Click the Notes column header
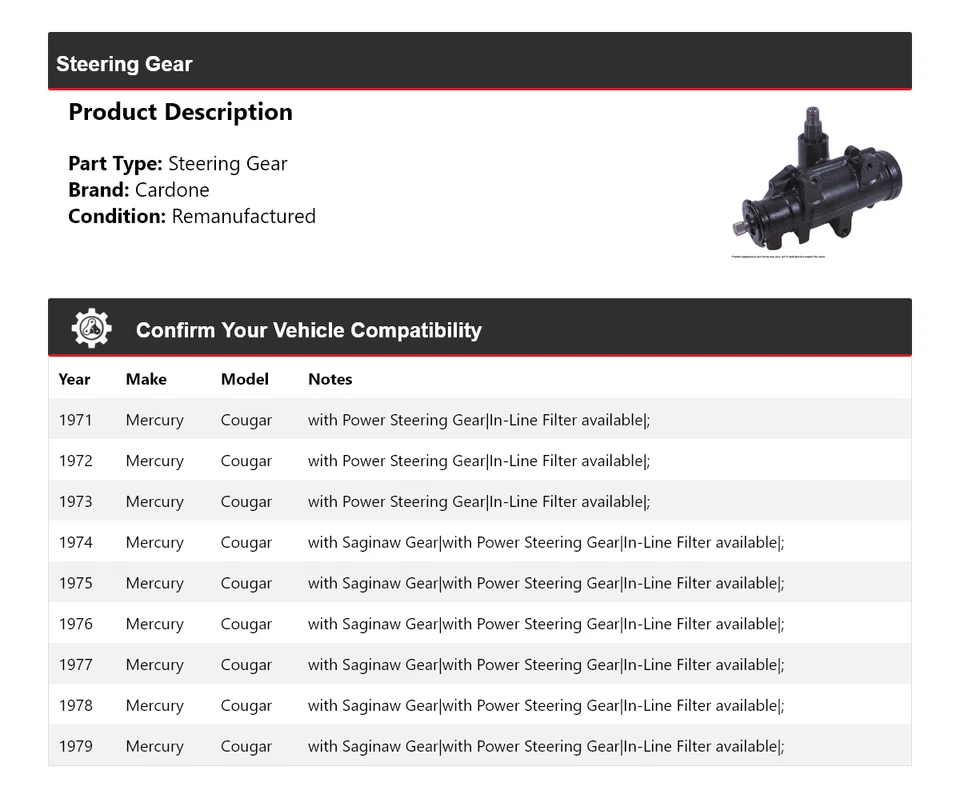Viewport: 960px width, 798px height. tap(330, 379)
